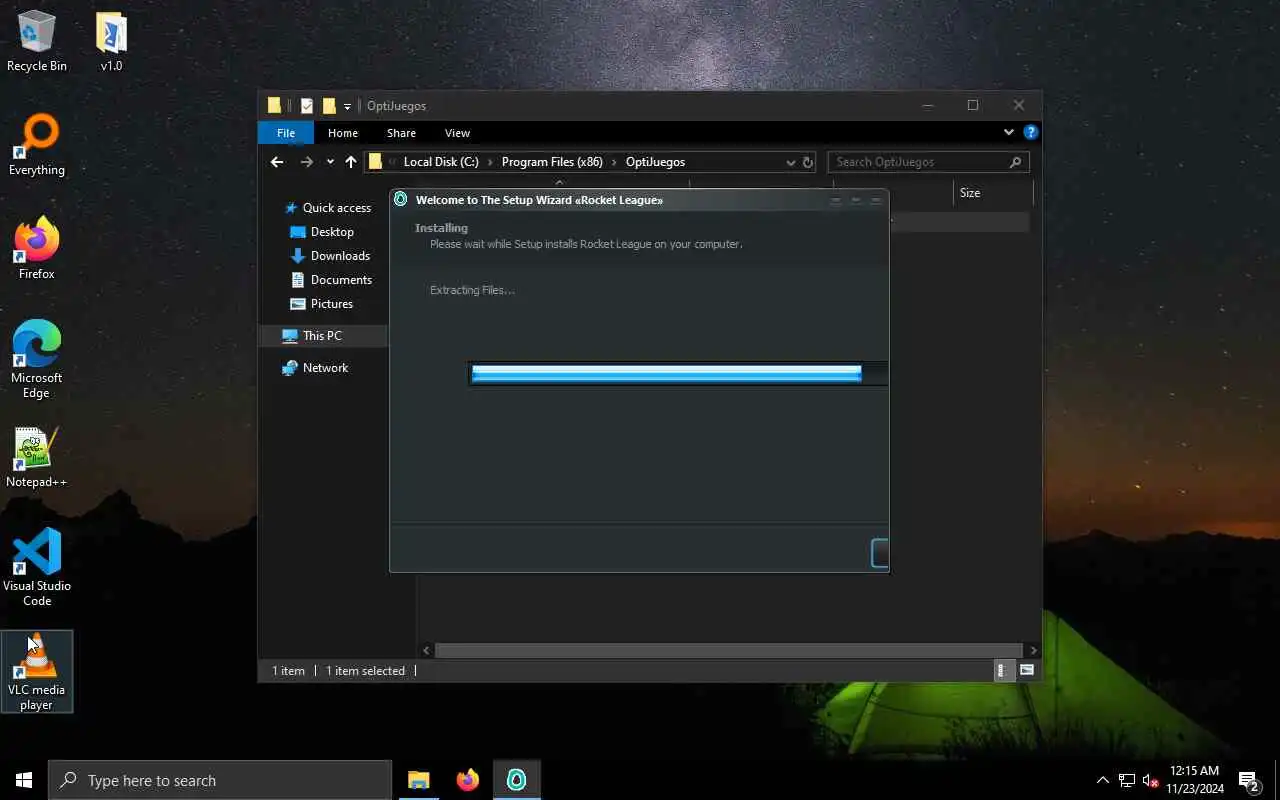Go up one folder level in Explorer
The width and height of the screenshot is (1280, 800).
(x=350, y=162)
